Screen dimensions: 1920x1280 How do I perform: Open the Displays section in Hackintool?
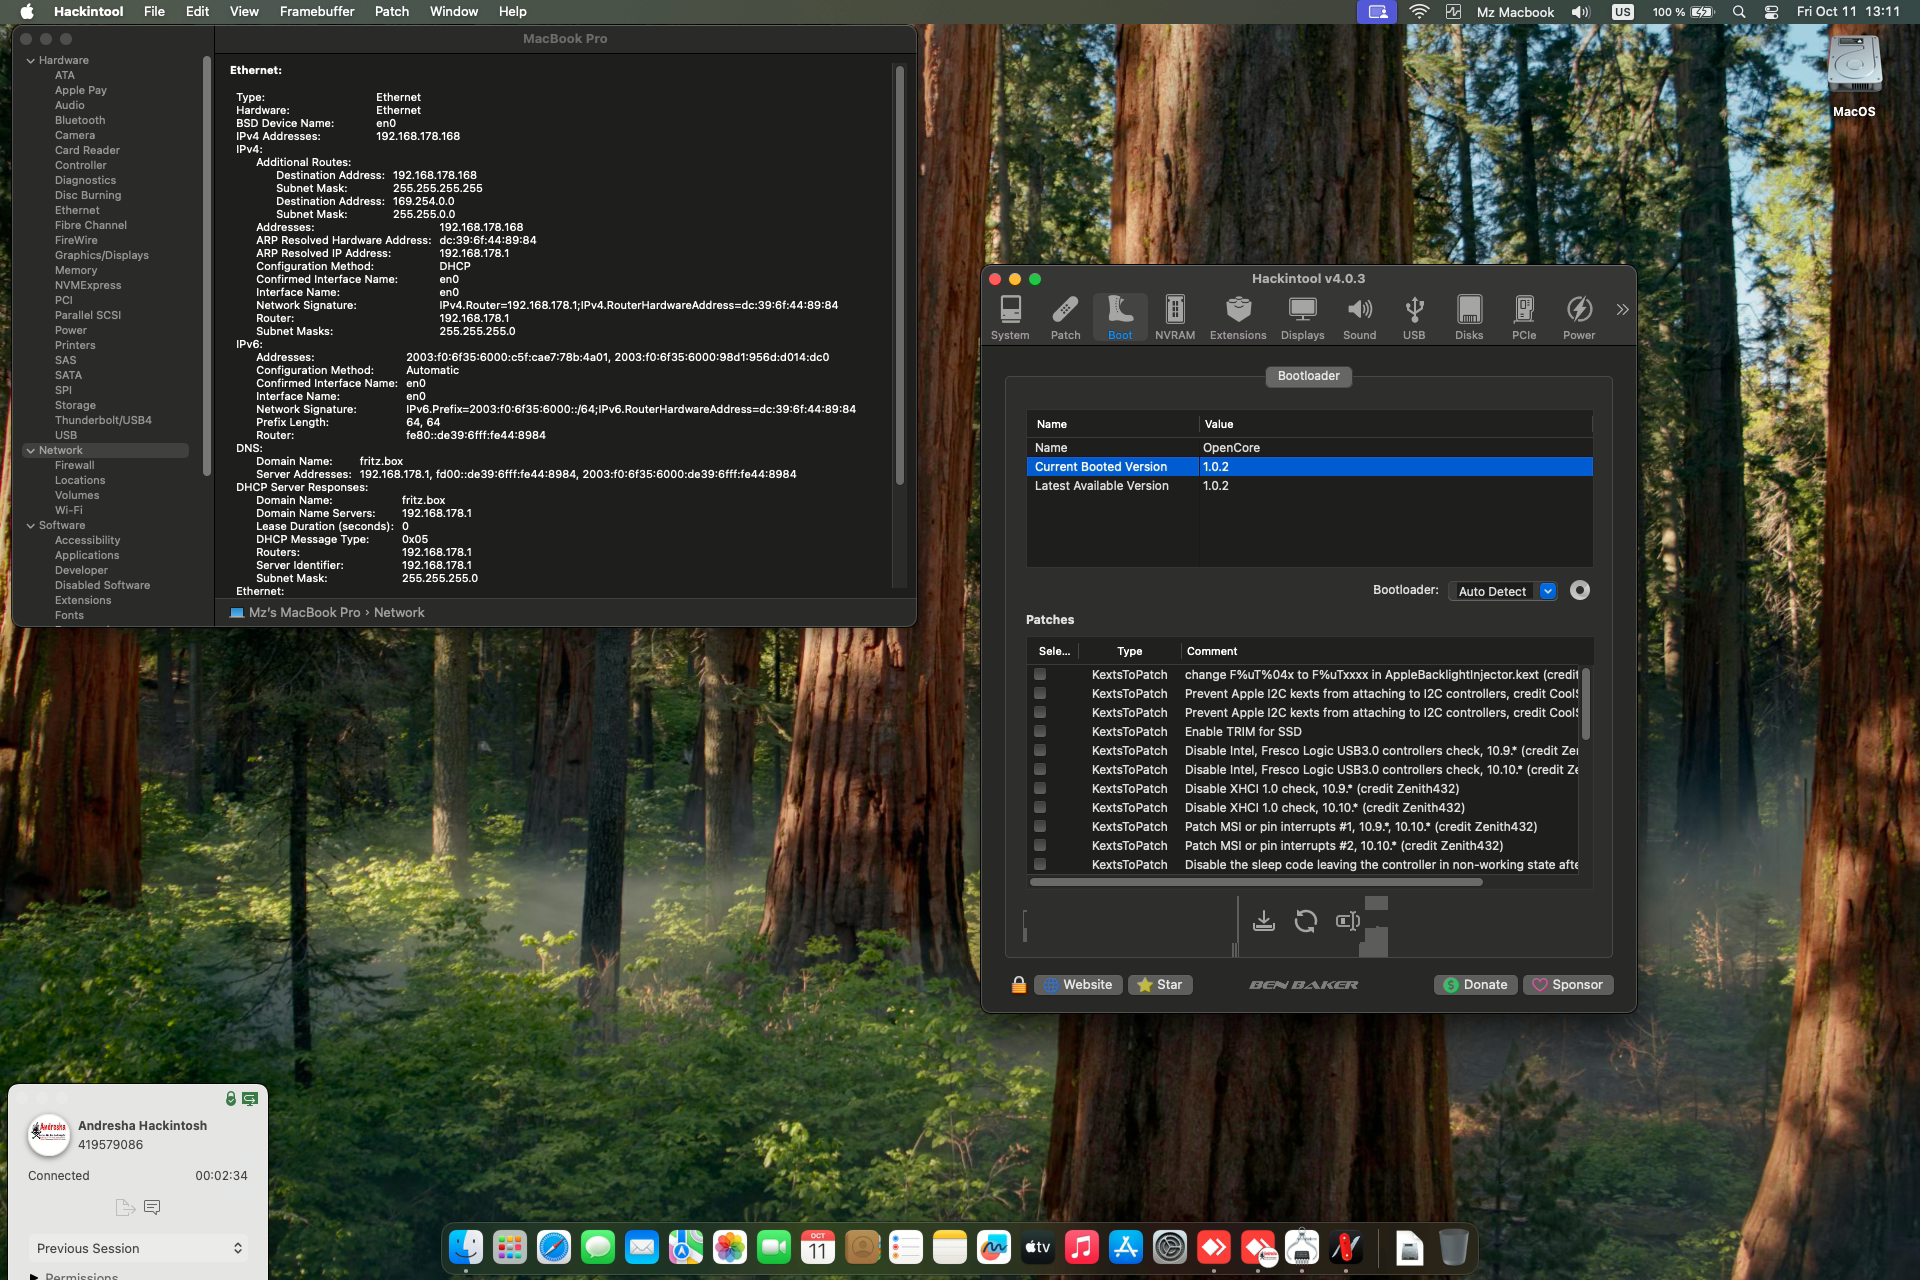point(1302,318)
